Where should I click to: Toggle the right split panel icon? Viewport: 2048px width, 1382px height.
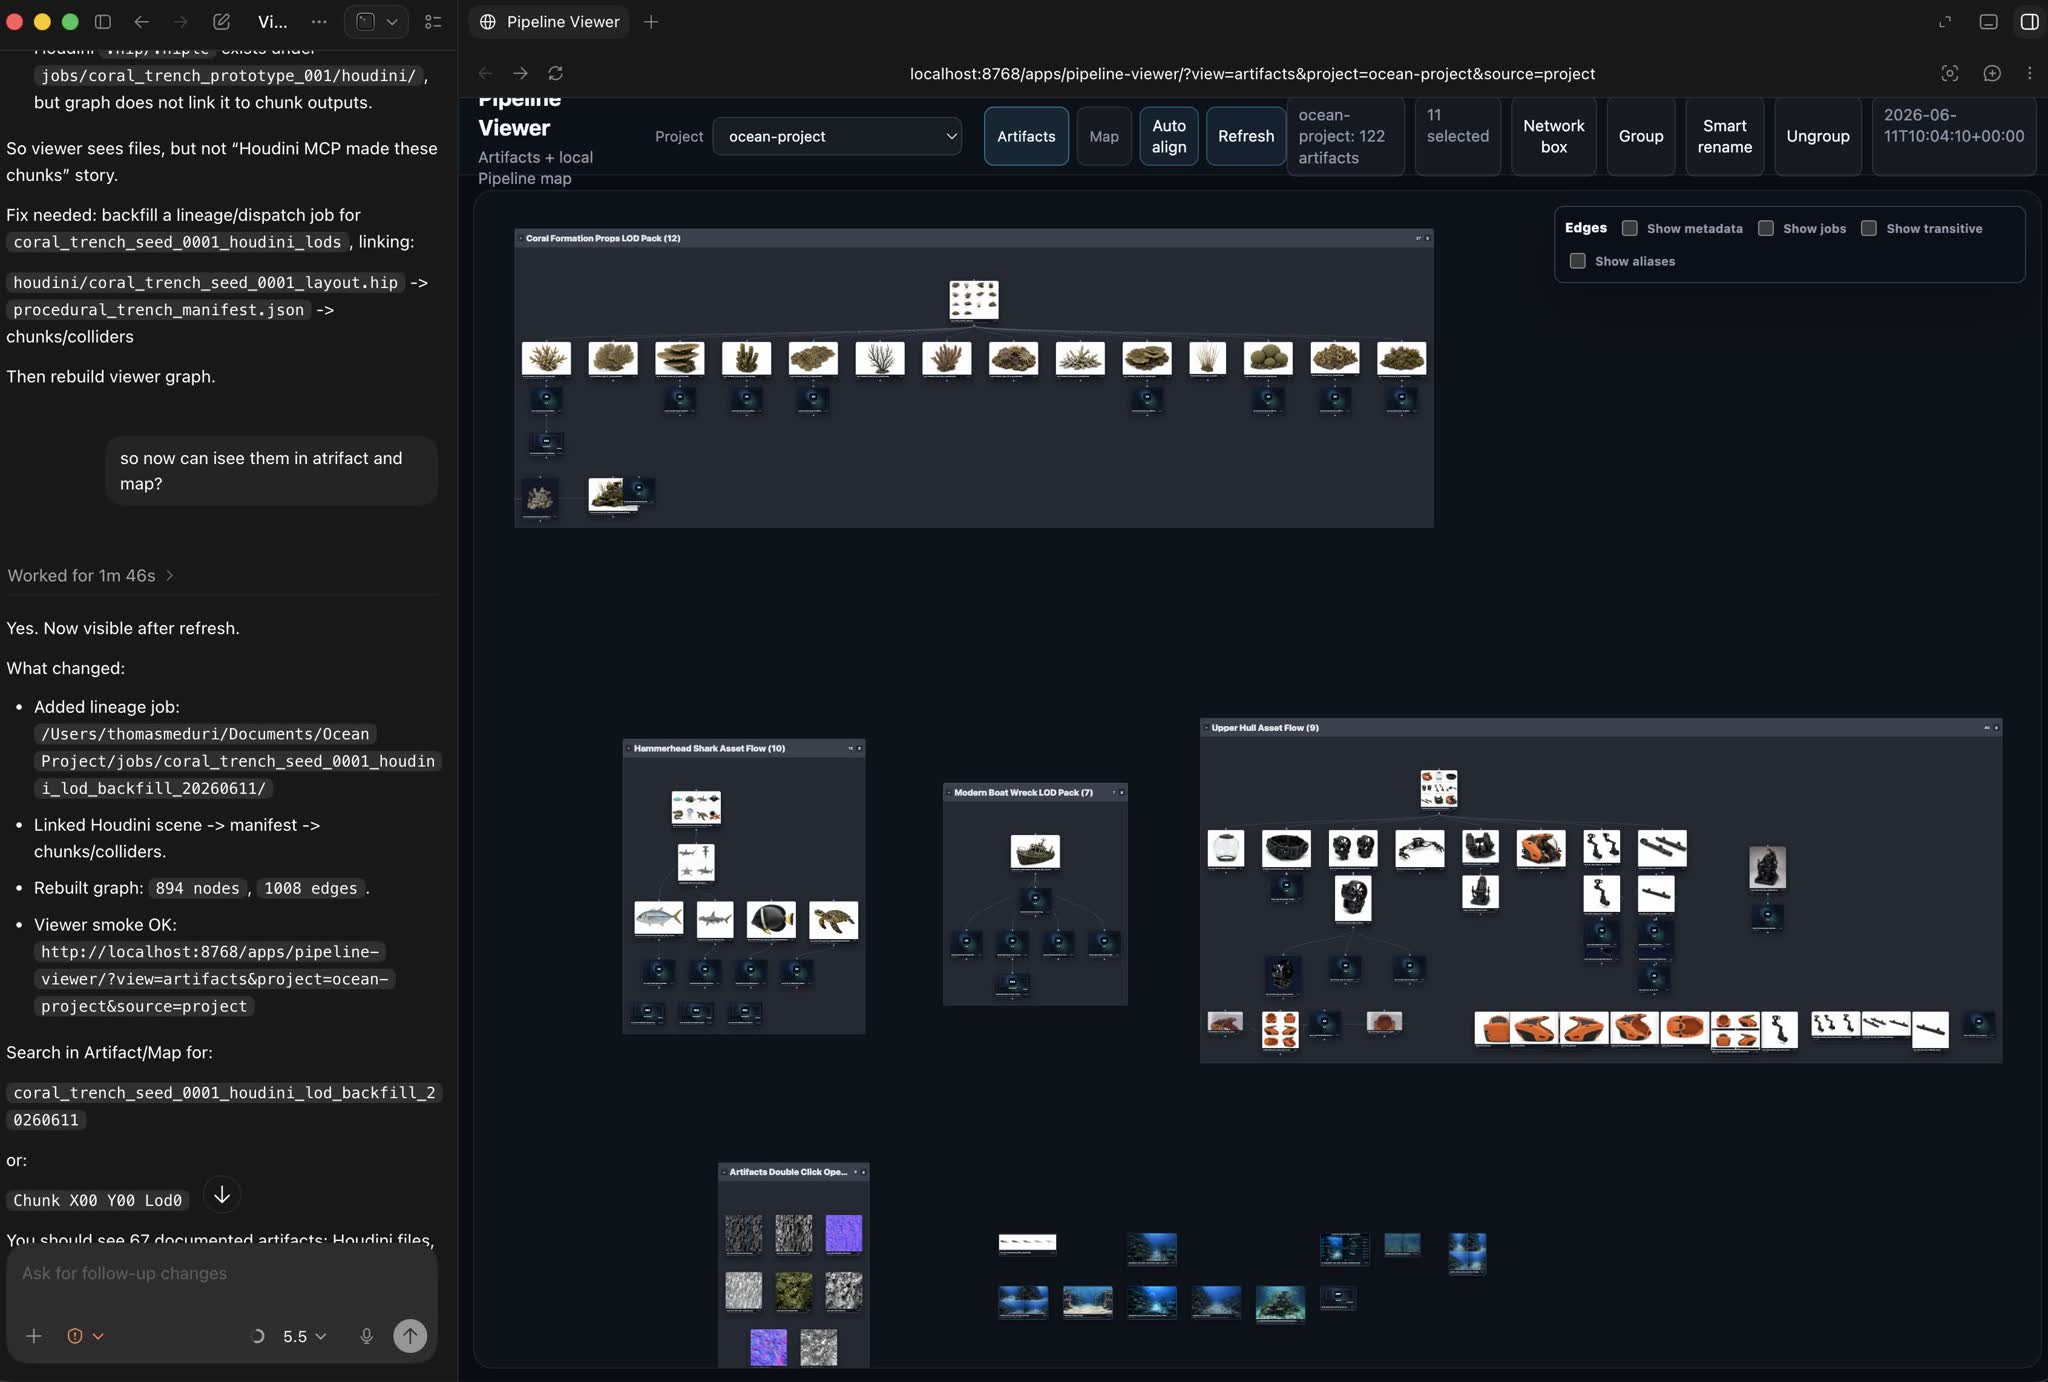click(2029, 21)
